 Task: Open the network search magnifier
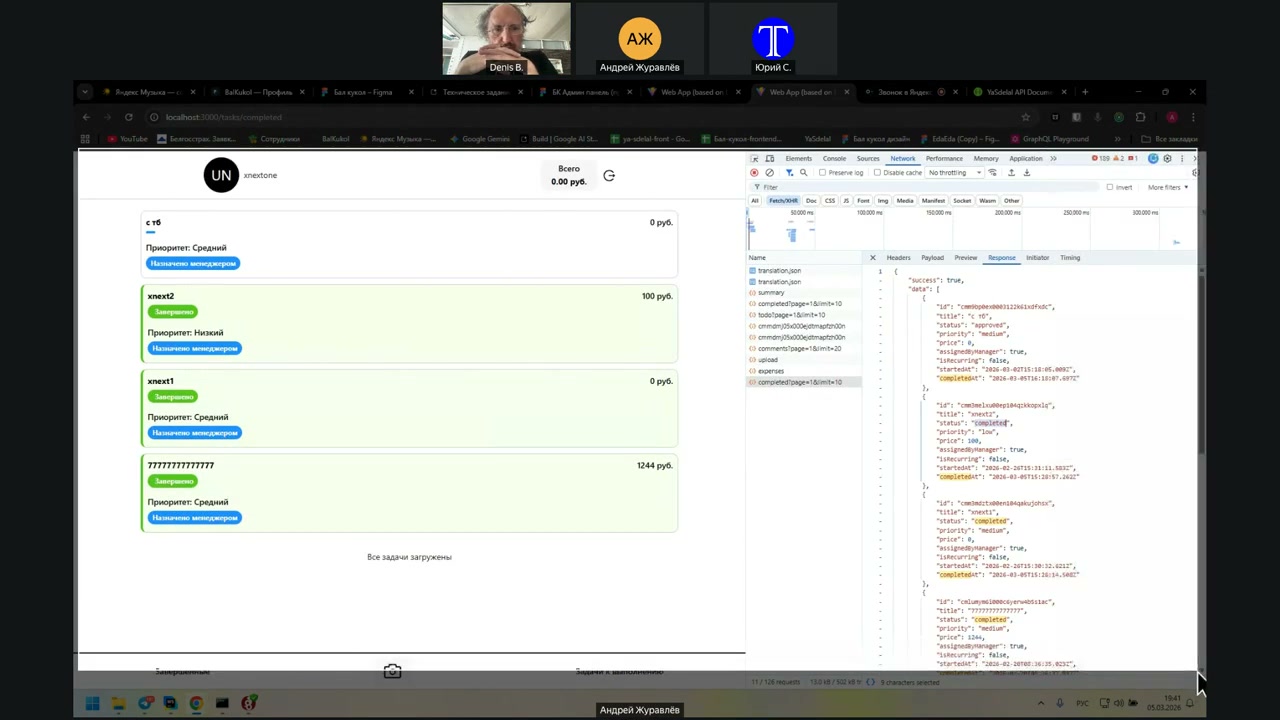click(803, 173)
